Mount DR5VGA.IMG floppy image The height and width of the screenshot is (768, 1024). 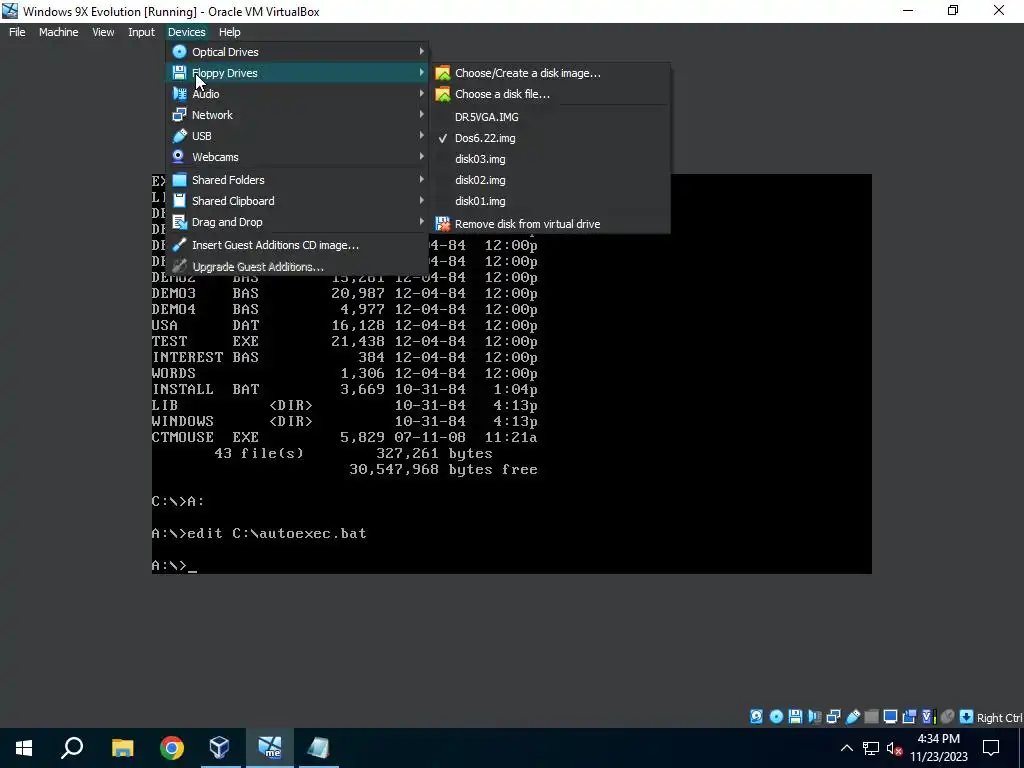pos(550,117)
